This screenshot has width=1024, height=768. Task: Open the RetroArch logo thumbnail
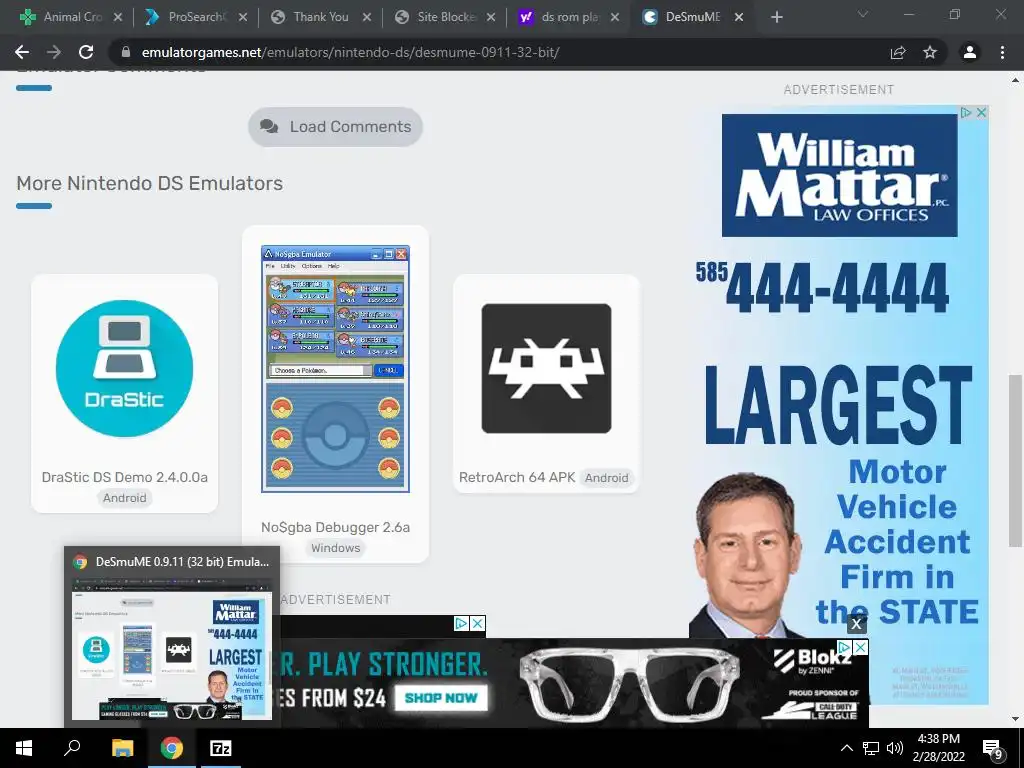click(x=546, y=368)
